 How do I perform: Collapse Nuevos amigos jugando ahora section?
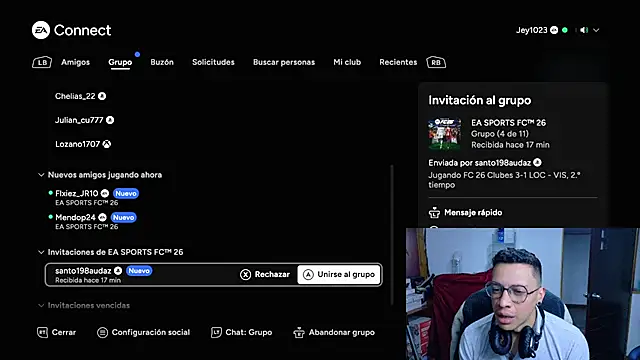41,175
